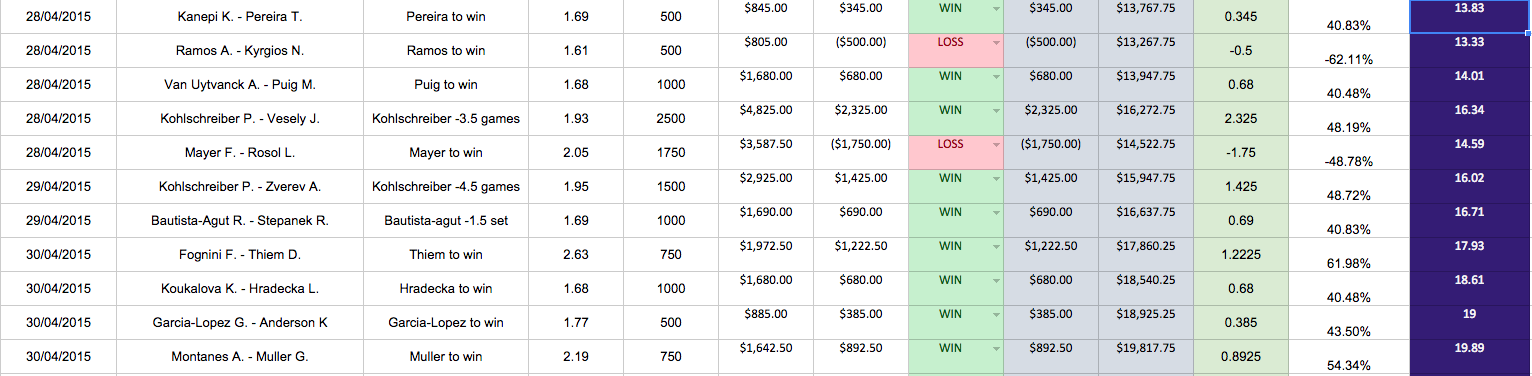
Task: Select the purple cell showing 19.89
Action: [x=1469, y=356]
